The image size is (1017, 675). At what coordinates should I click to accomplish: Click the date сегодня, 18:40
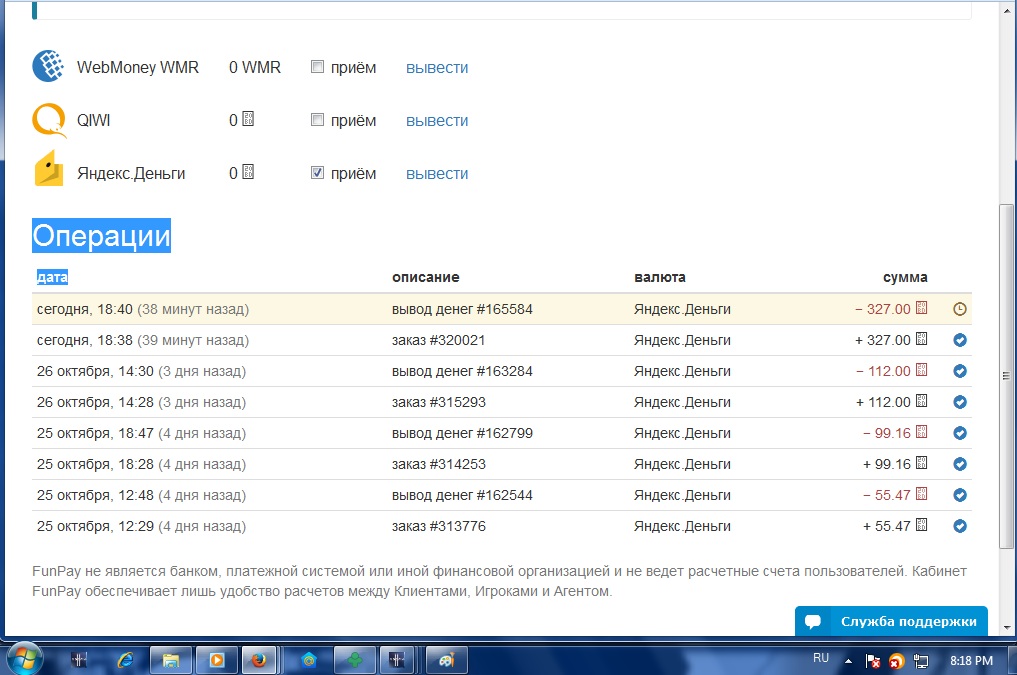[x=84, y=309]
